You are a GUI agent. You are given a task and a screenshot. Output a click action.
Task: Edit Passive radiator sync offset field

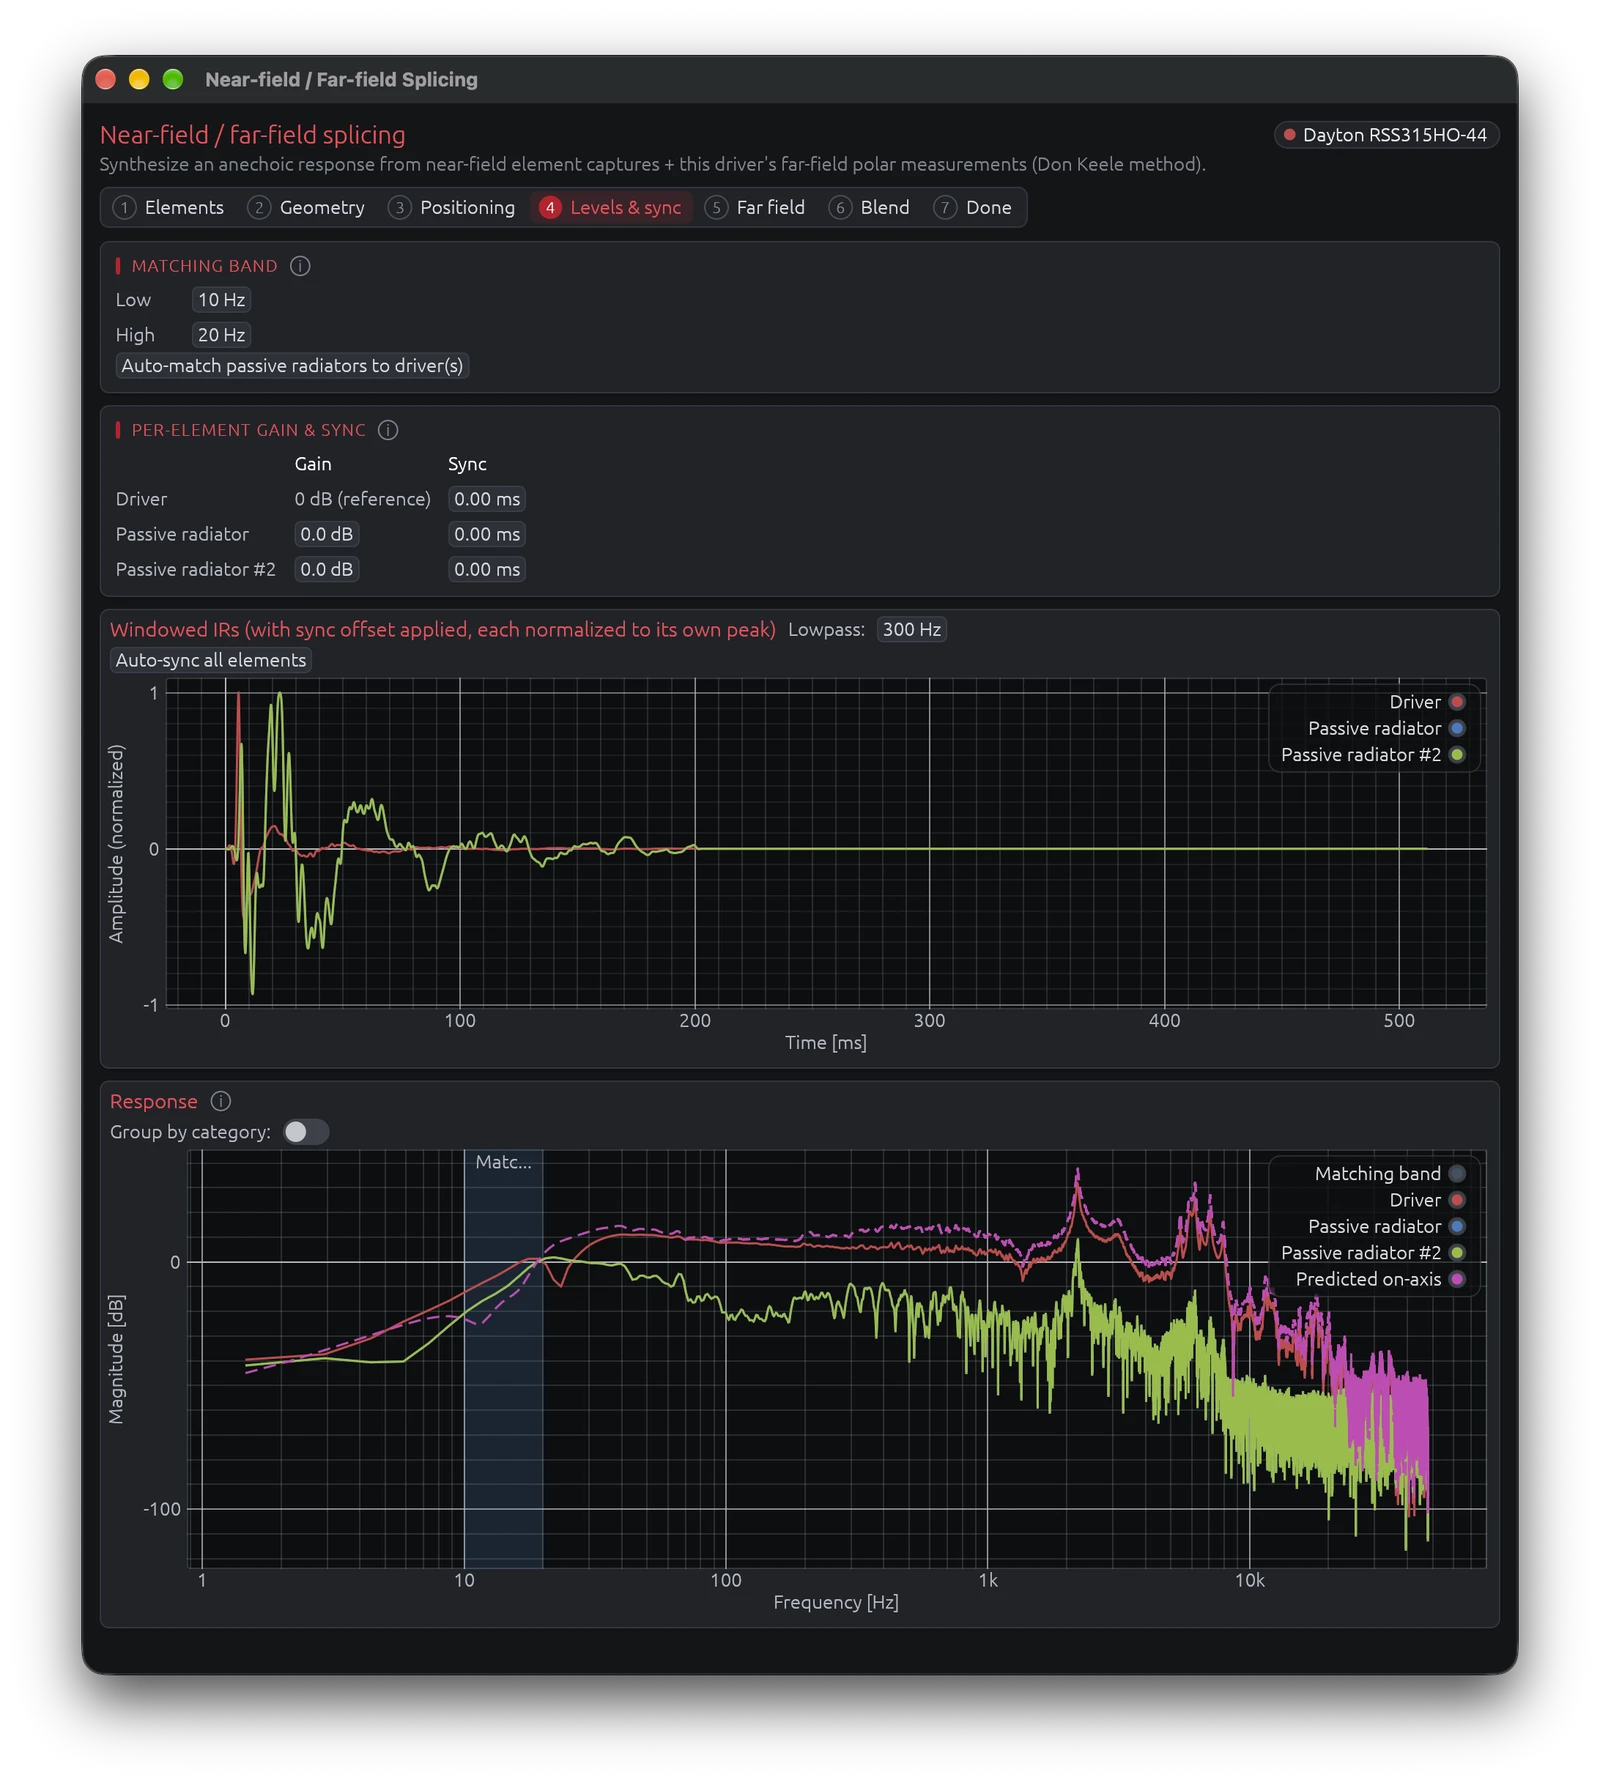tap(487, 534)
